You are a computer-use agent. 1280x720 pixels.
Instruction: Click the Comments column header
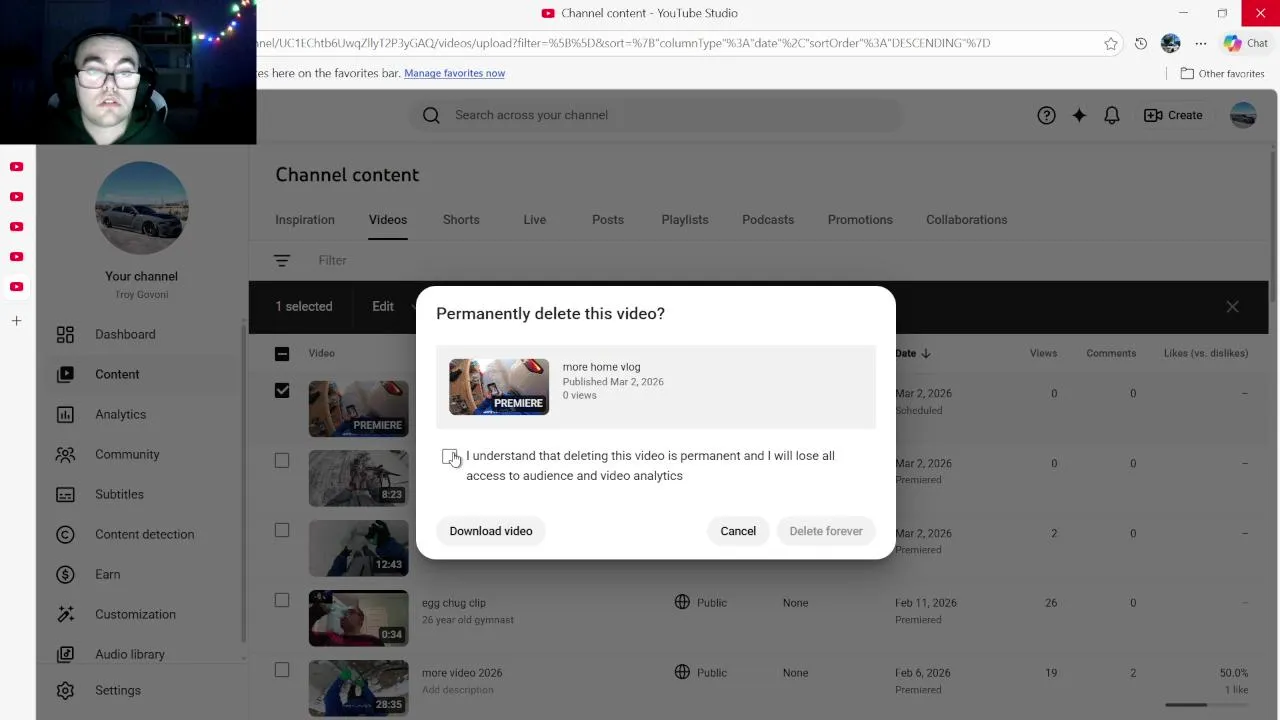coord(1111,353)
